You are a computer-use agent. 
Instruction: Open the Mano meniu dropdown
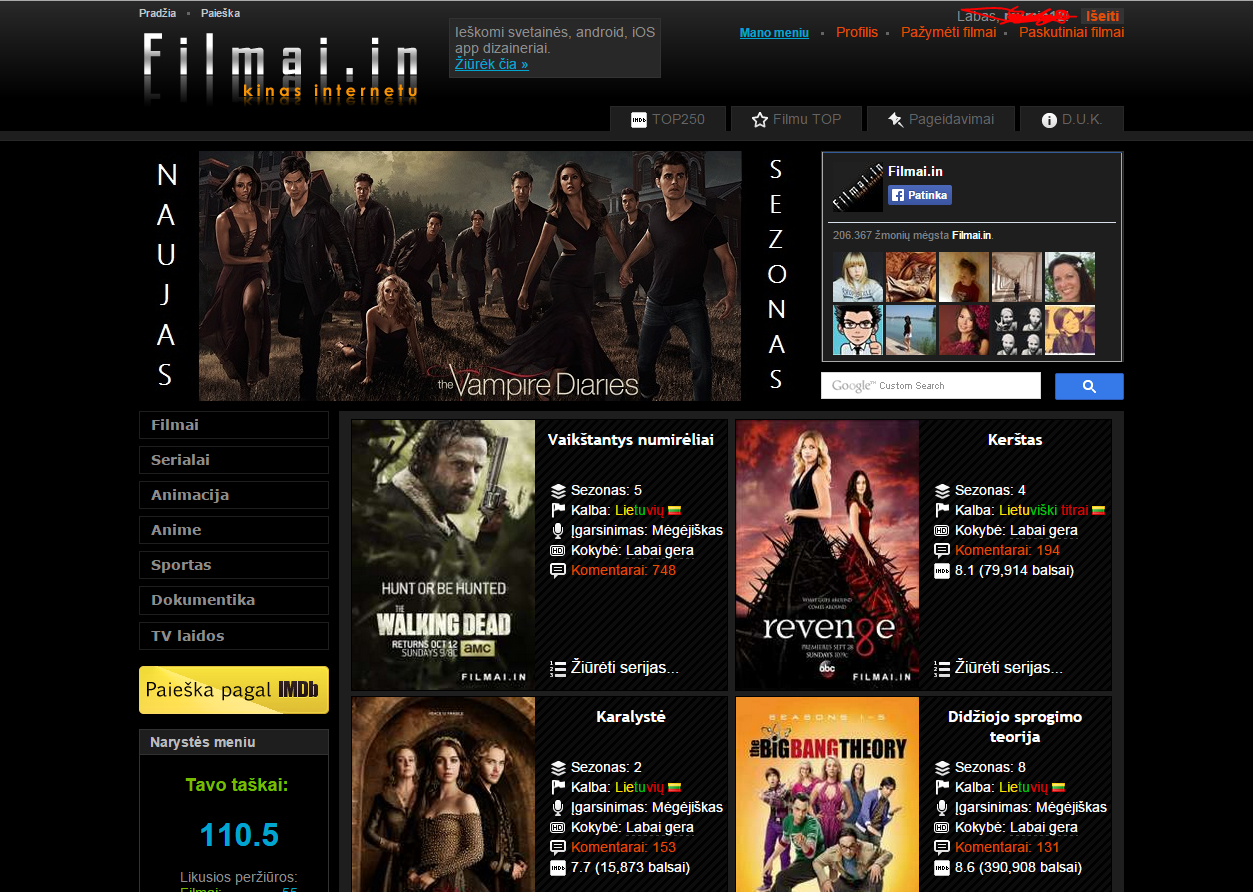point(774,33)
